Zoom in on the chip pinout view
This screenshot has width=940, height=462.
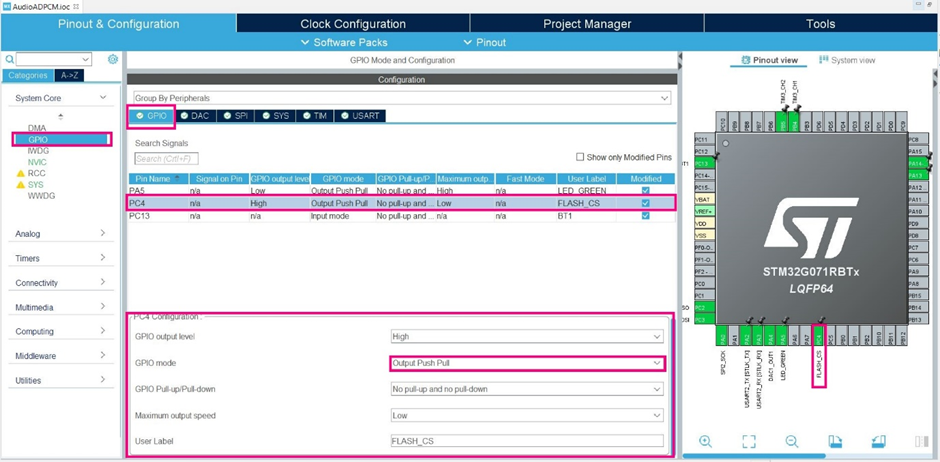point(706,442)
